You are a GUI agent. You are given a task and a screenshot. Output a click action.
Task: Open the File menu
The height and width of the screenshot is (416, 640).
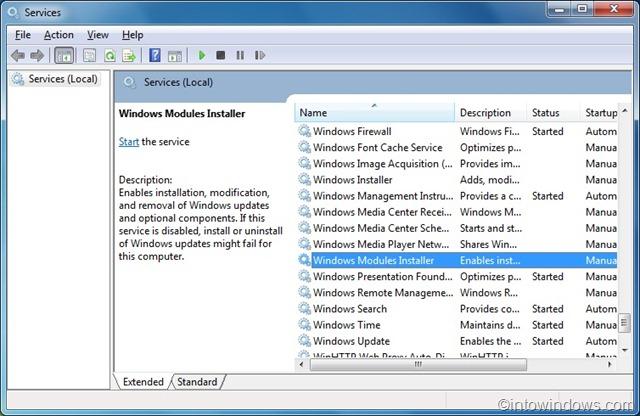click(x=23, y=35)
